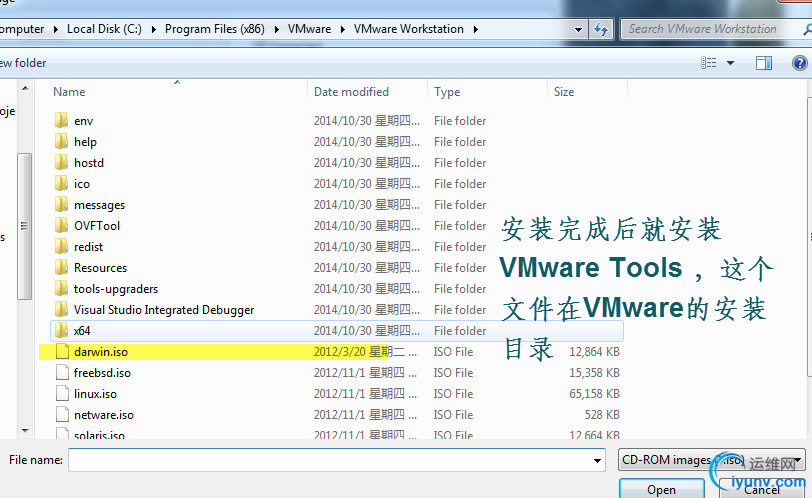812x498 pixels.
Task: Click the 65,158 KB size value
Action: (x=594, y=394)
